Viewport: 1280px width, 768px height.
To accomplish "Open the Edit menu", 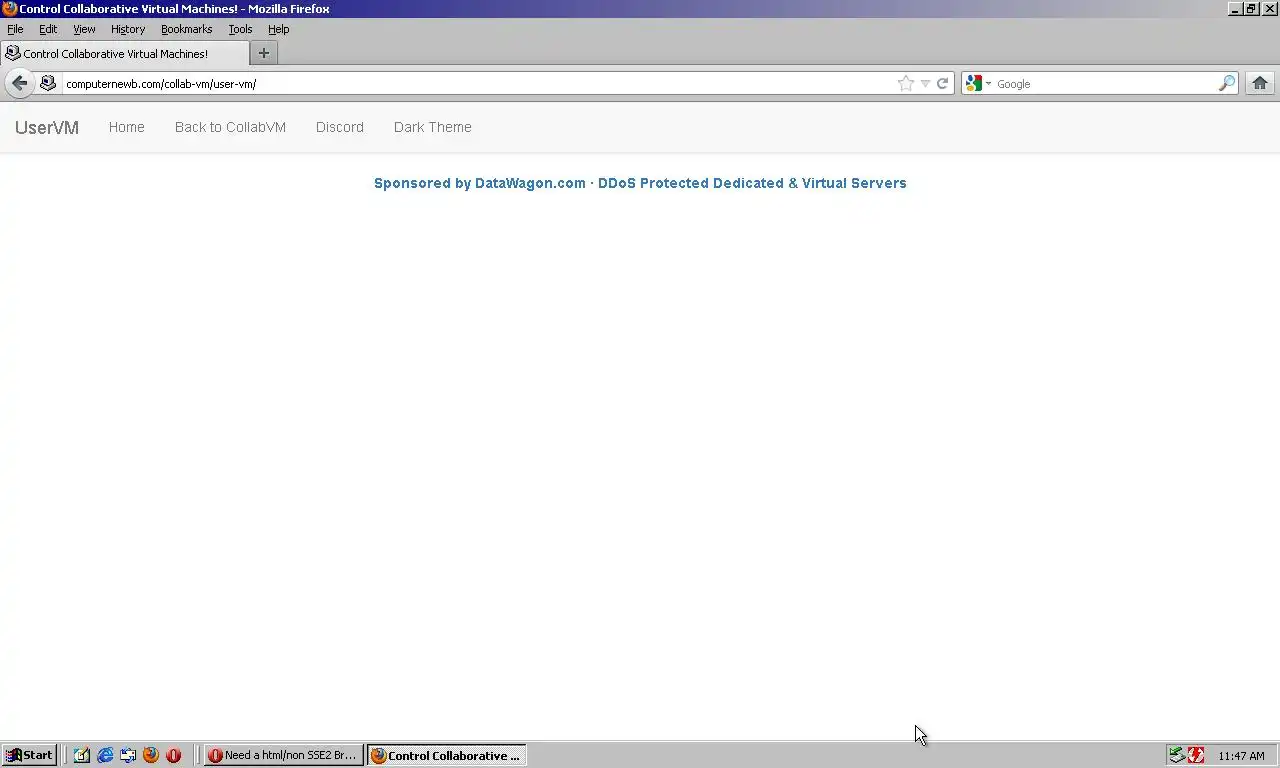I will [x=48, y=29].
